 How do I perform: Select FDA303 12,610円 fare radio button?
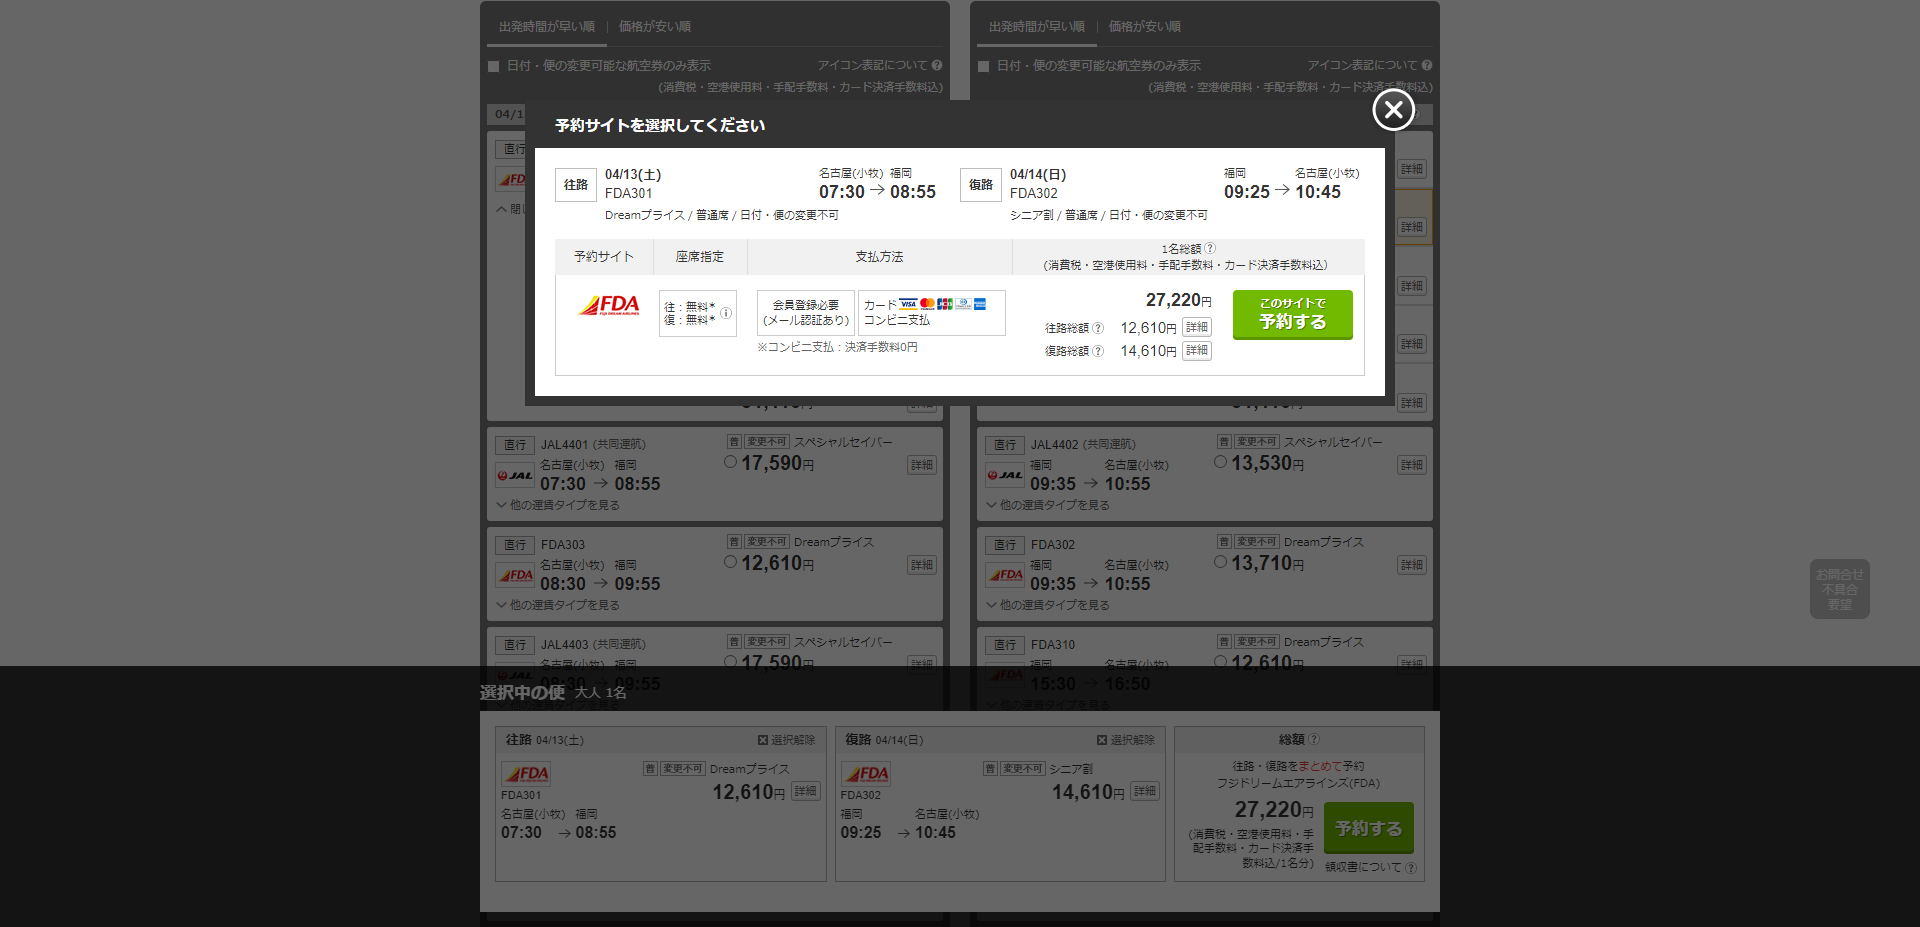coord(730,562)
